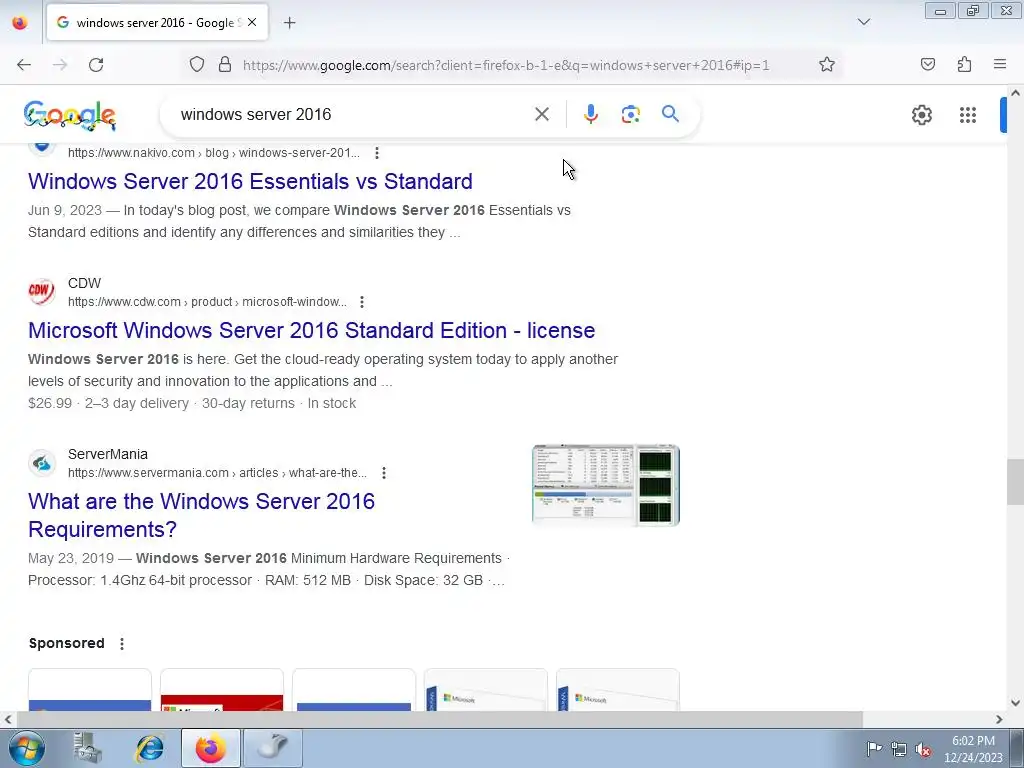
Task: Click the muted volume tray icon
Action: pyautogui.click(x=923, y=749)
